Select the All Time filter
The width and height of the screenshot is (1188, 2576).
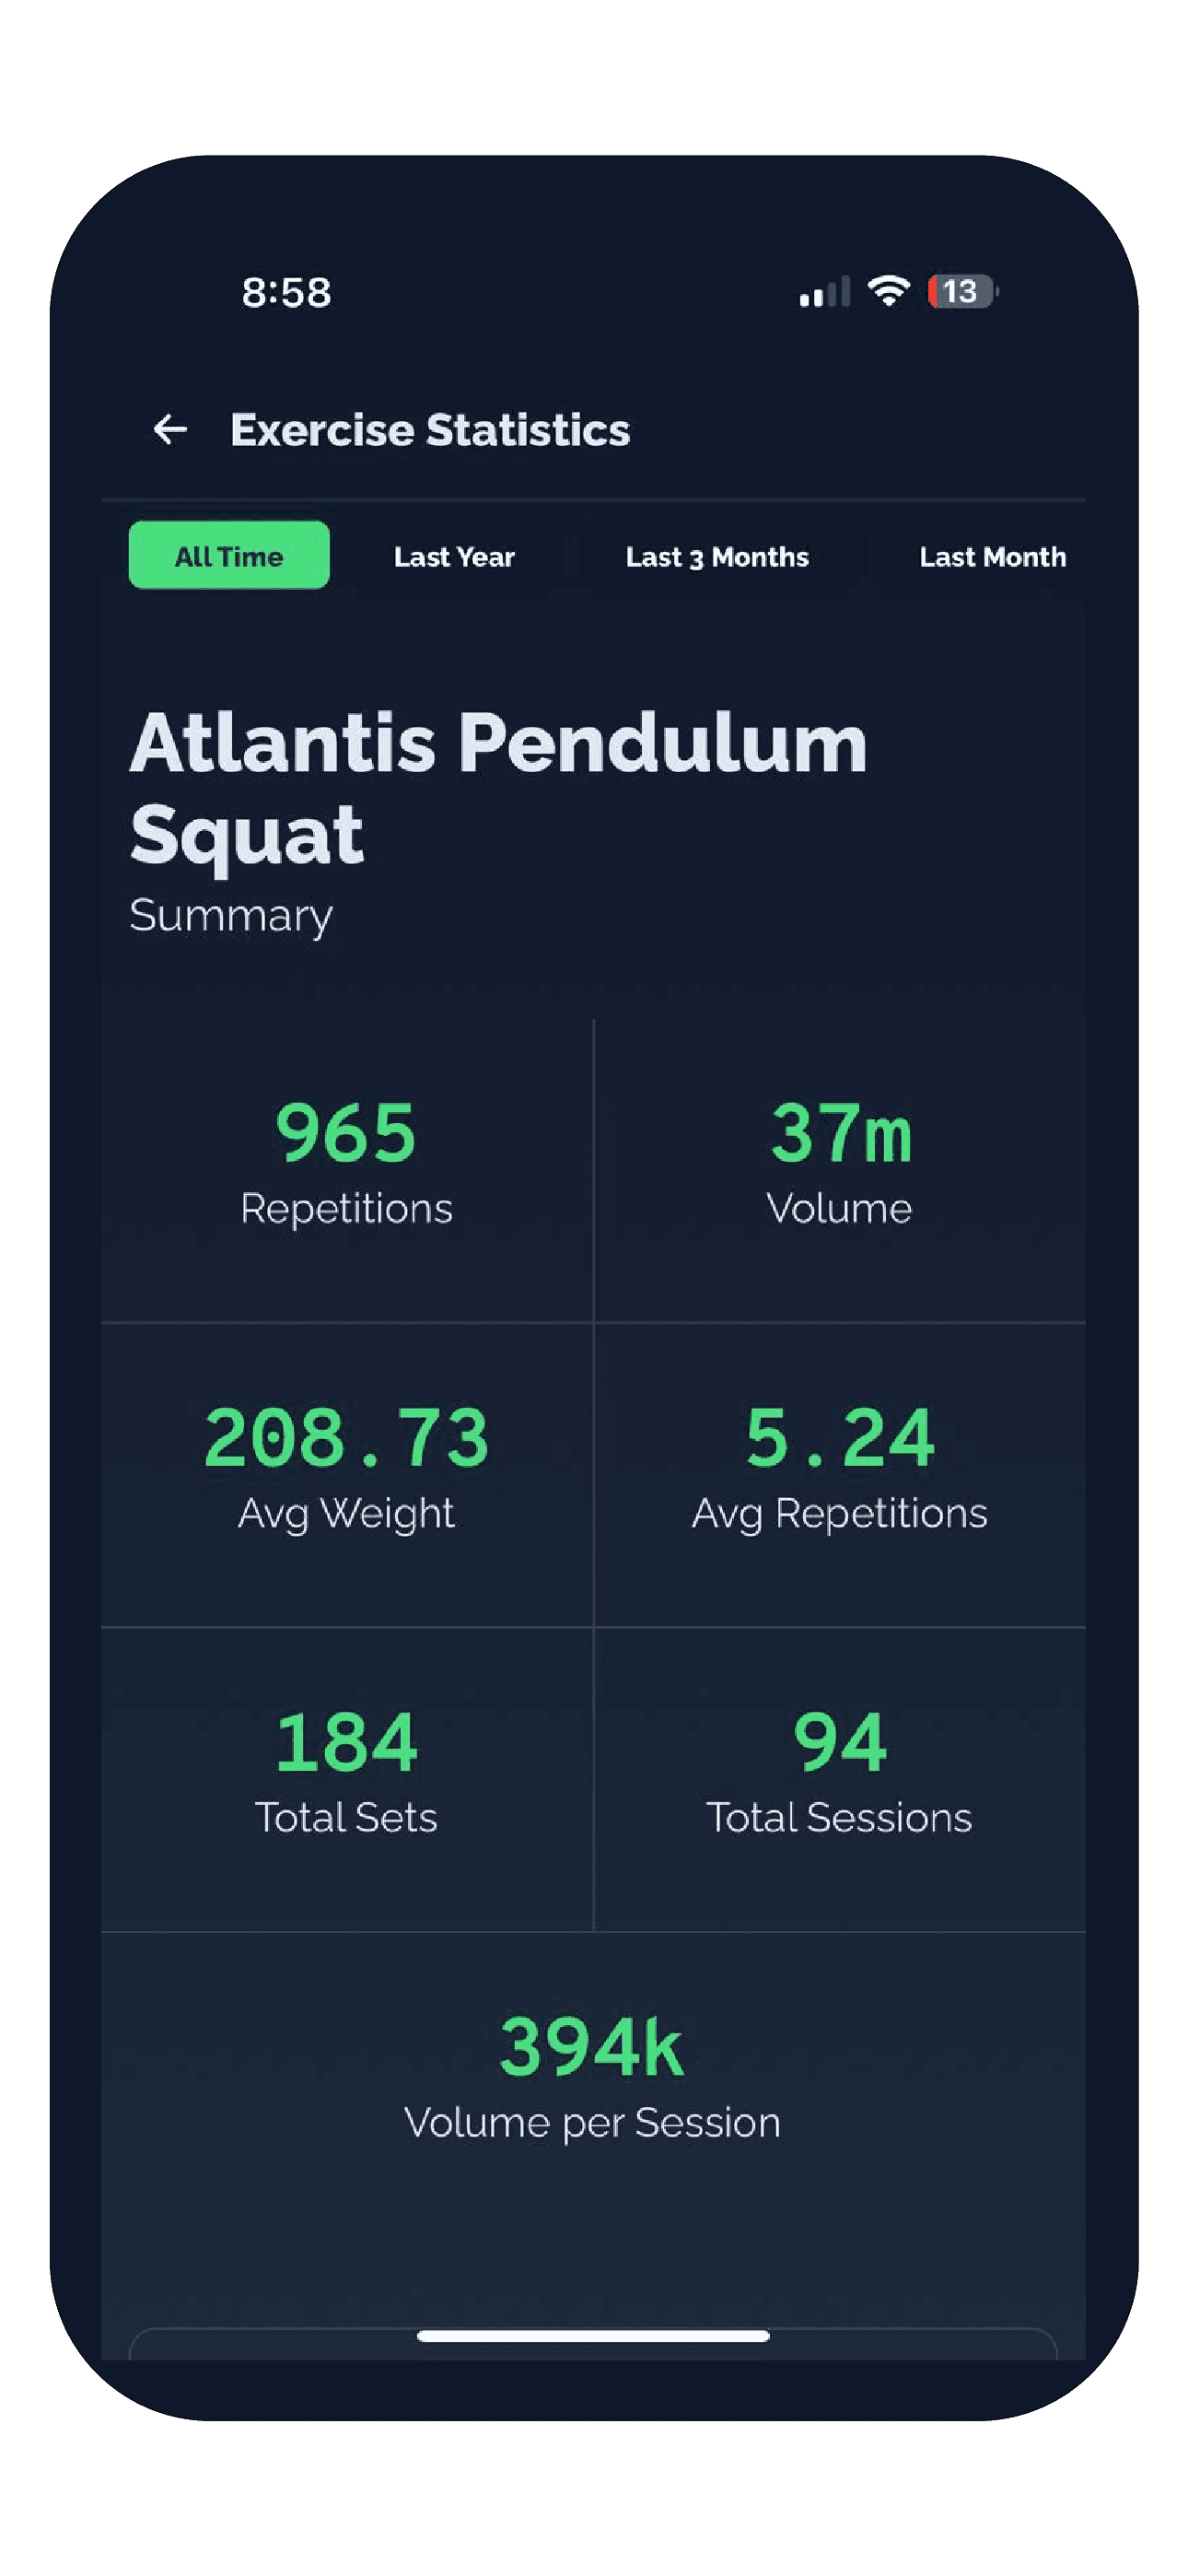229,556
